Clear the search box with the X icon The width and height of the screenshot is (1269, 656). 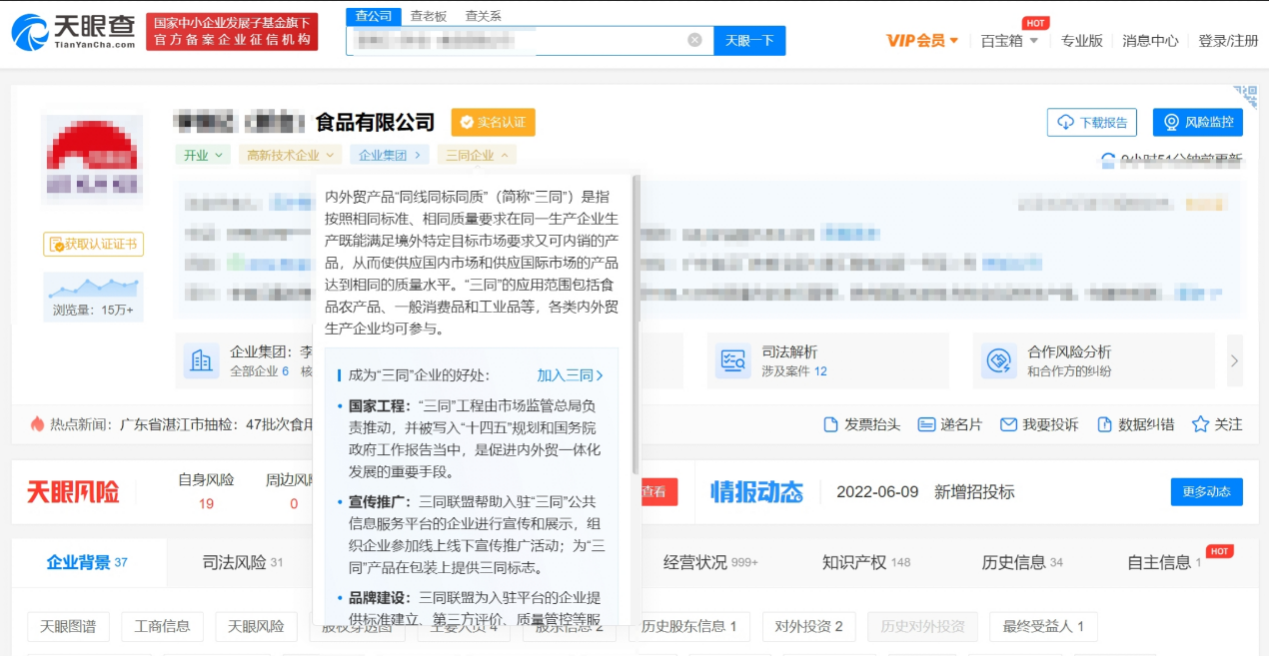click(695, 40)
